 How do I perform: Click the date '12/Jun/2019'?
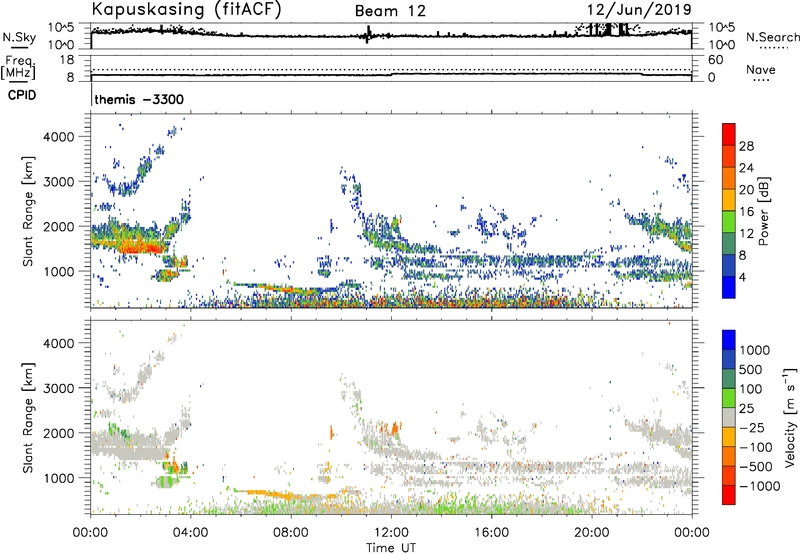coord(639,10)
